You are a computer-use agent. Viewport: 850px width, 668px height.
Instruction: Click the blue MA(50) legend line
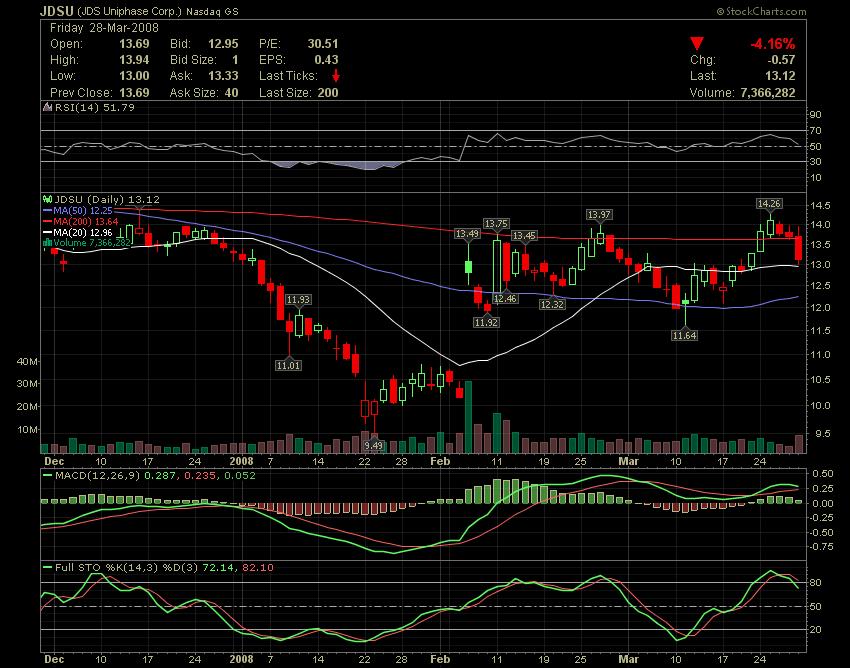pyautogui.click(x=48, y=210)
